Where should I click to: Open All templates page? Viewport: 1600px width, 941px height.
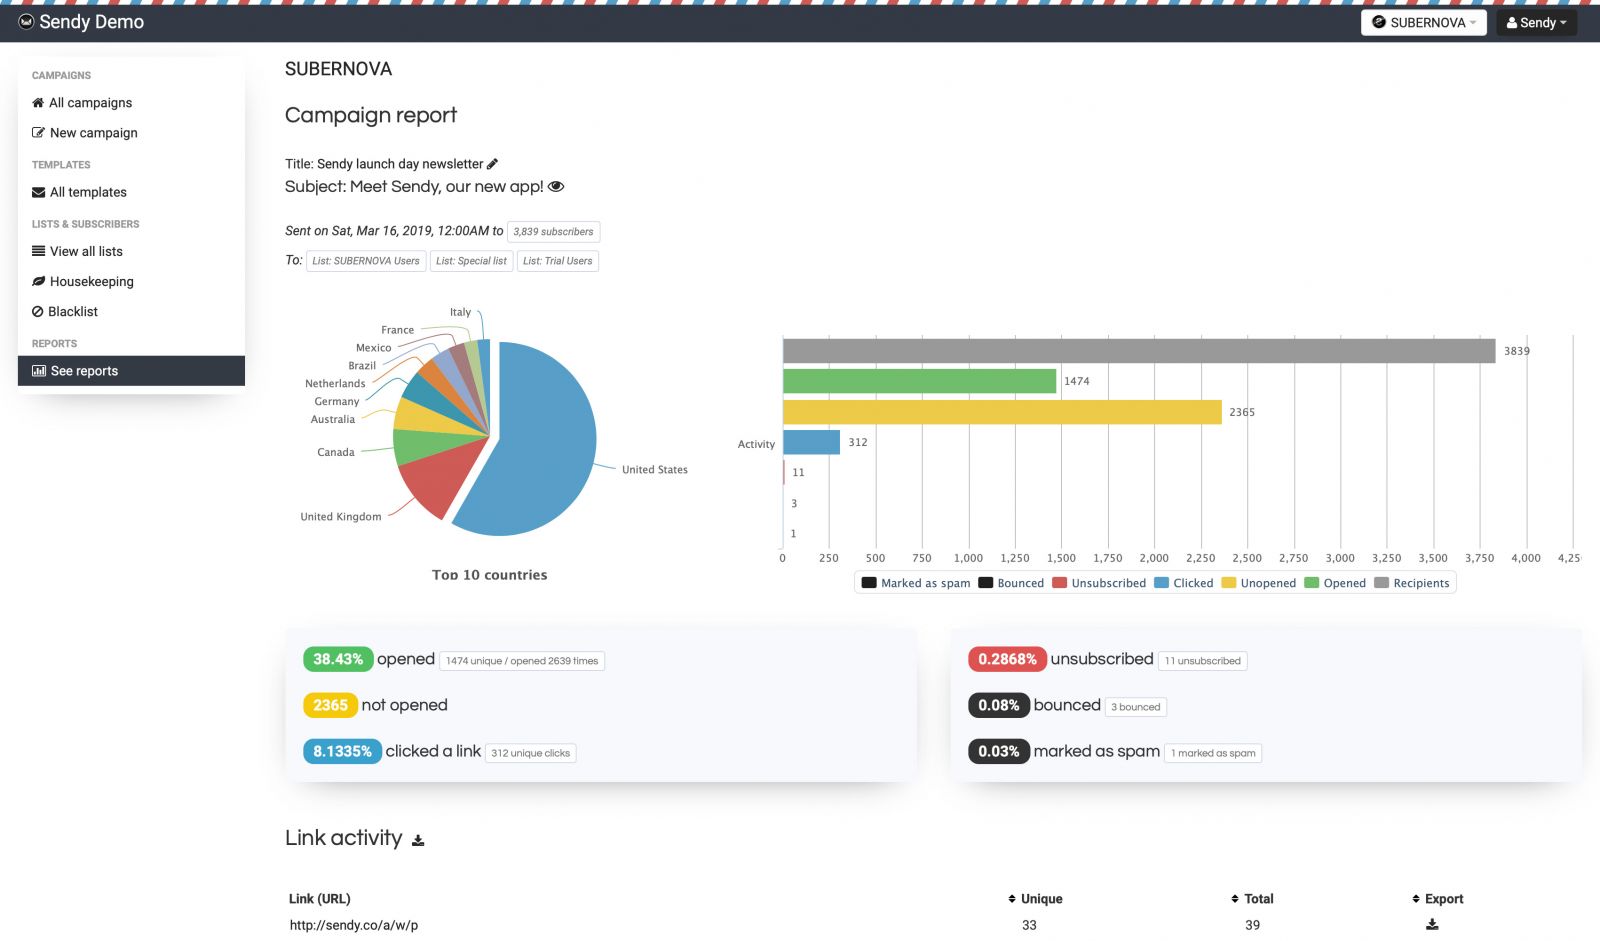(131, 192)
